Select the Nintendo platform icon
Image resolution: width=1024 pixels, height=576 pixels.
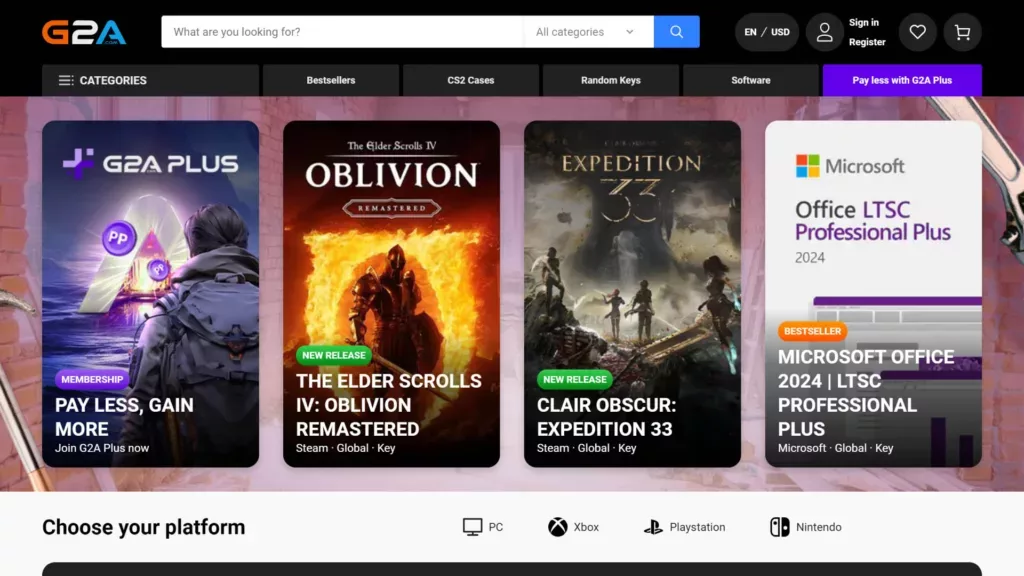pos(779,527)
